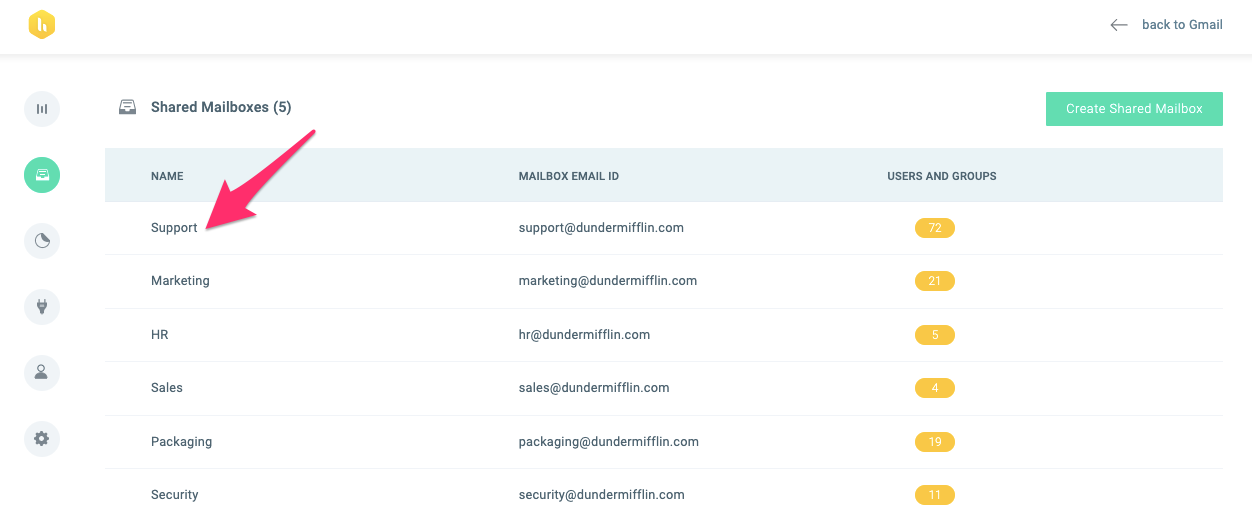Open the Security mailbox name
Screen dimensions: 1252x521
click(x=175, y=495)
